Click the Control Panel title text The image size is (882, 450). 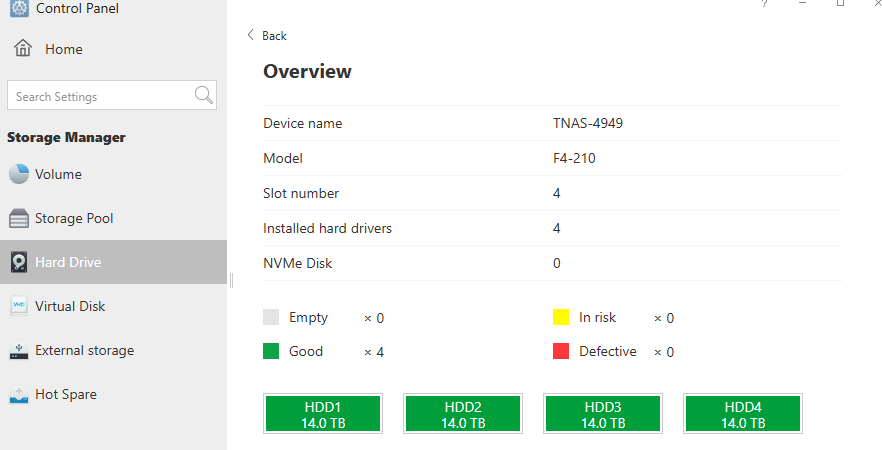(x=77, y=8)
